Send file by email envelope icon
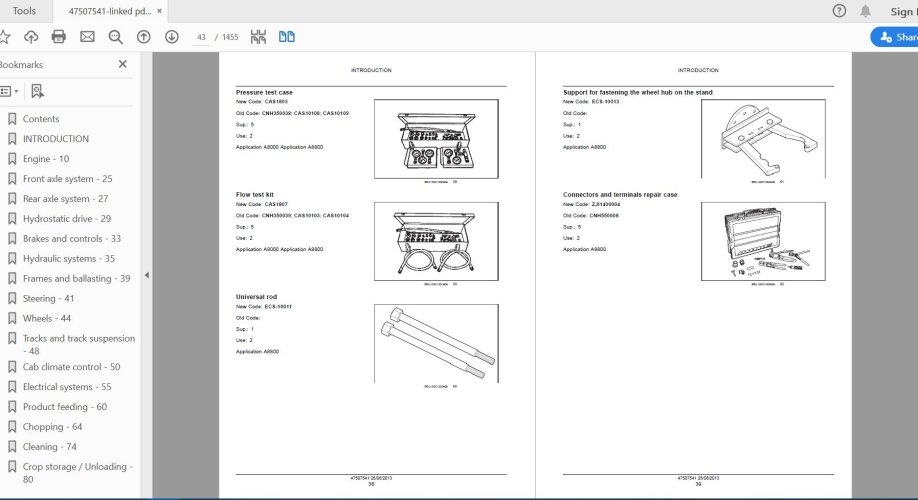The image size is (918, 500). coord(87,37)
